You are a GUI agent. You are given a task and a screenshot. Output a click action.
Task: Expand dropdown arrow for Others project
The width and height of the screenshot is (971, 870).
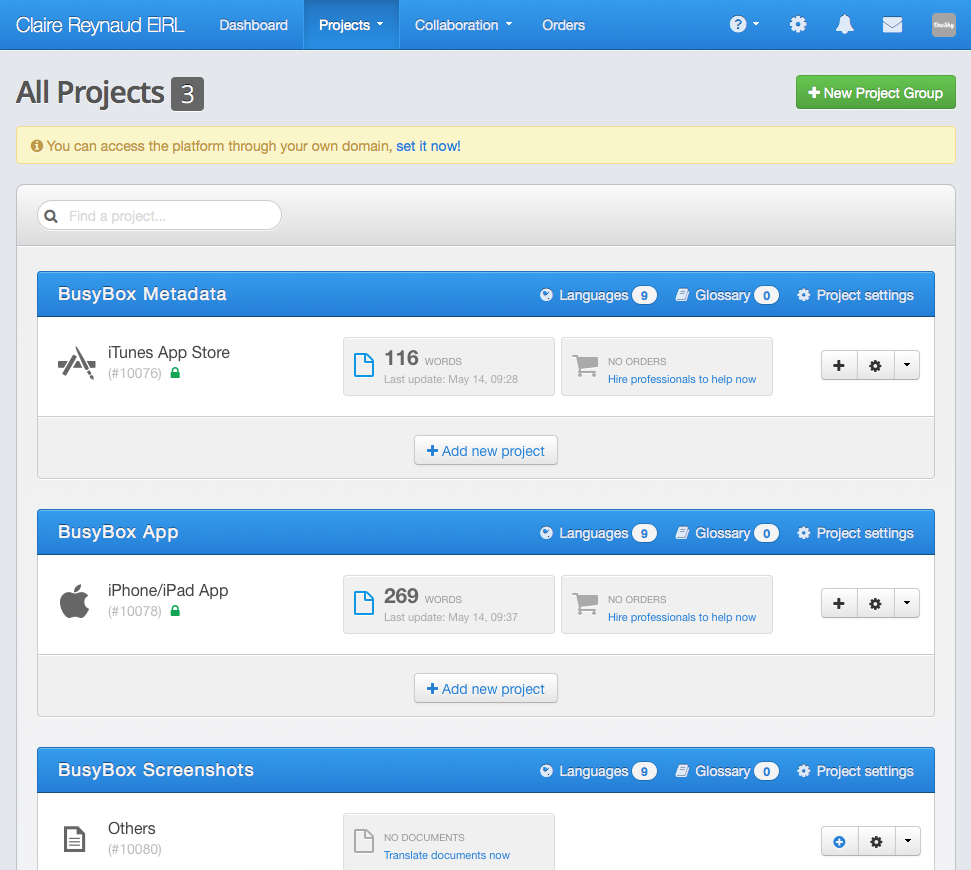908,842
